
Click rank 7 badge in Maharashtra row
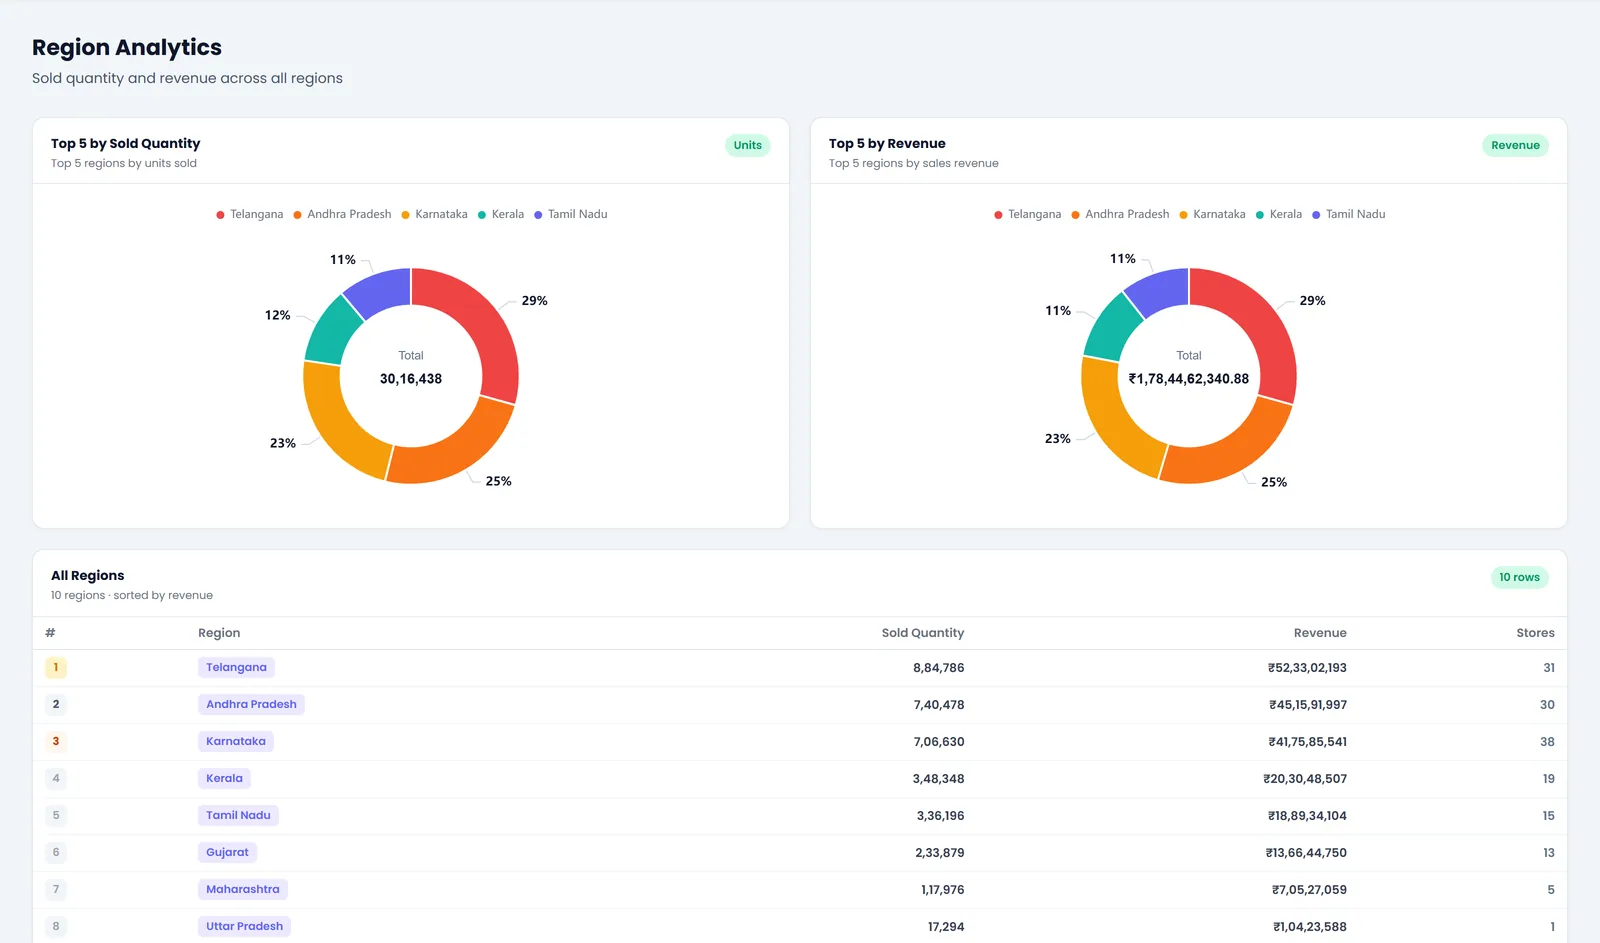point(56,889)
